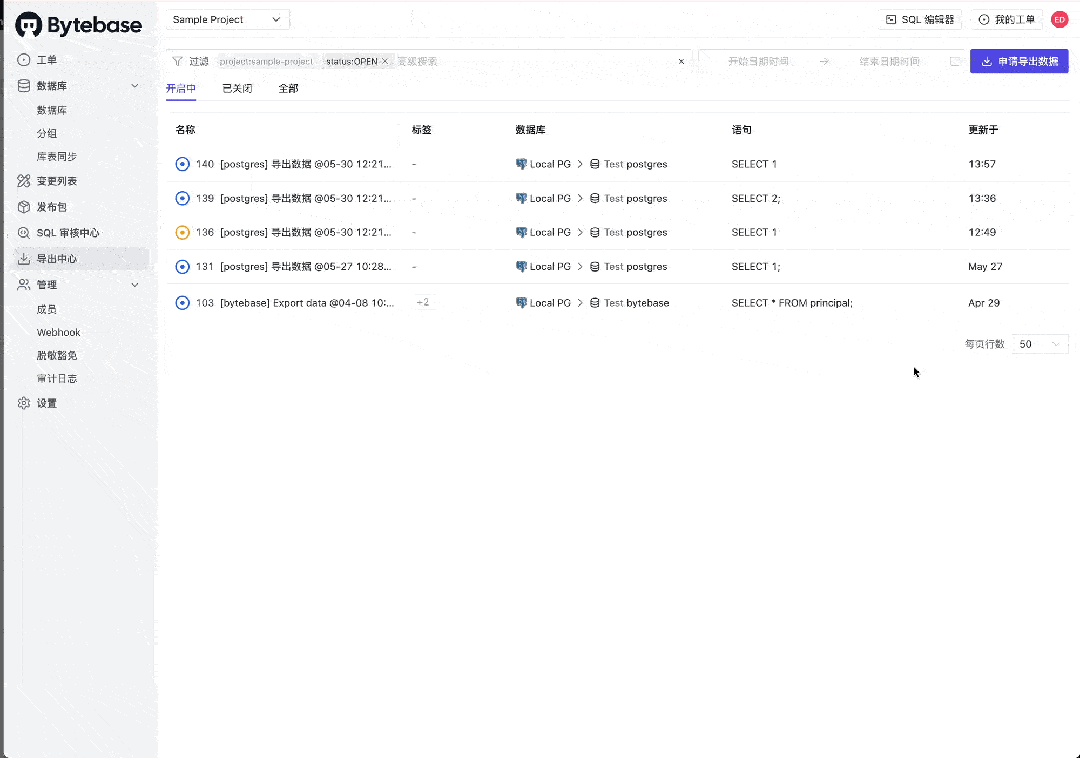Screen dimensions: 1080x758
Task: Click 'Test bytebase' database name
Action: pos(636,303)
